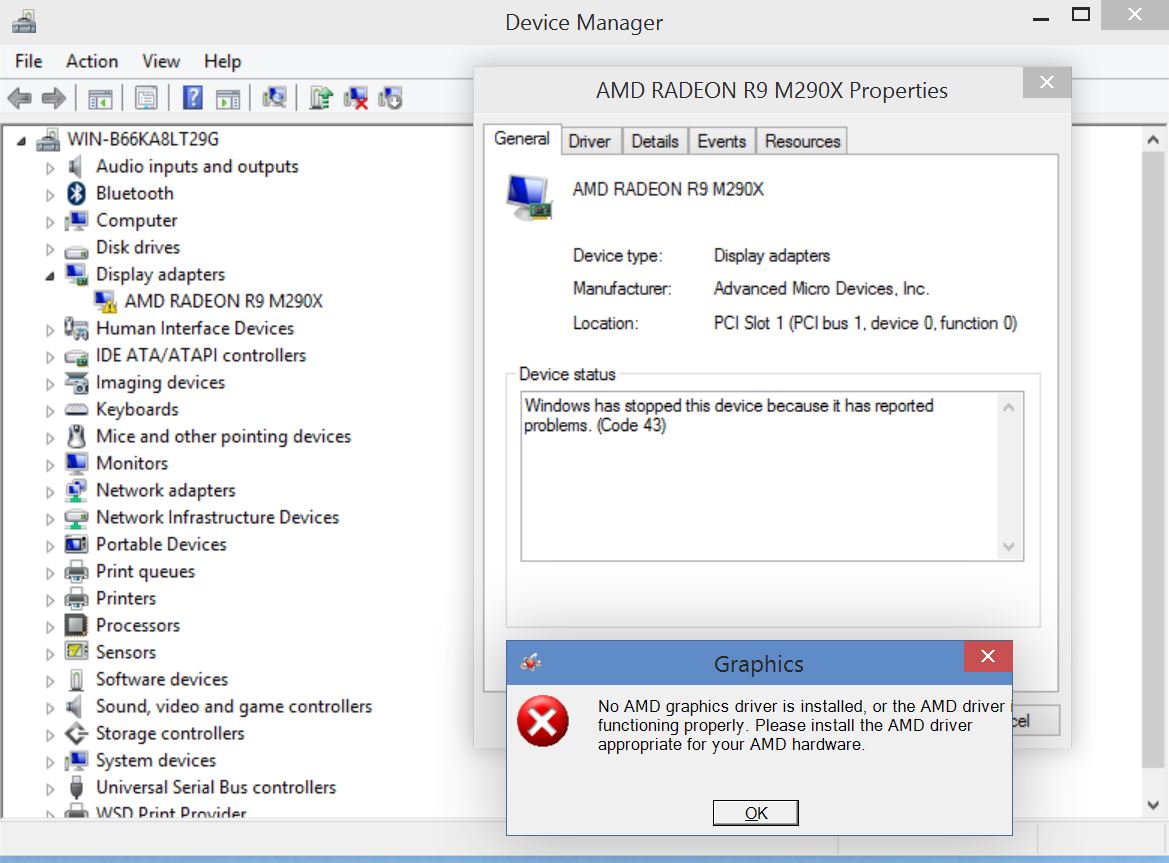1169x863 pixels.
Task: Collapse the WIN-B66KA8LT29G root node
Action: pos(22,140)
